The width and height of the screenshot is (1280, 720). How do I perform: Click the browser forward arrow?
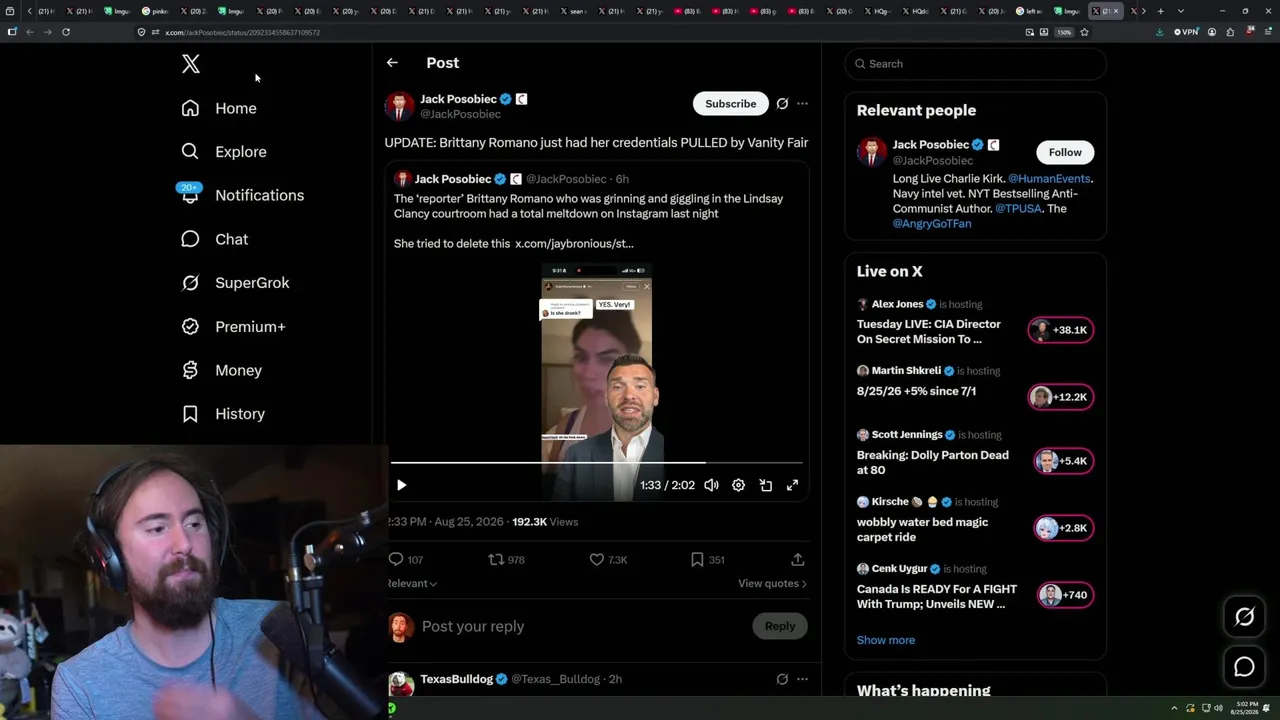[47, 32]
